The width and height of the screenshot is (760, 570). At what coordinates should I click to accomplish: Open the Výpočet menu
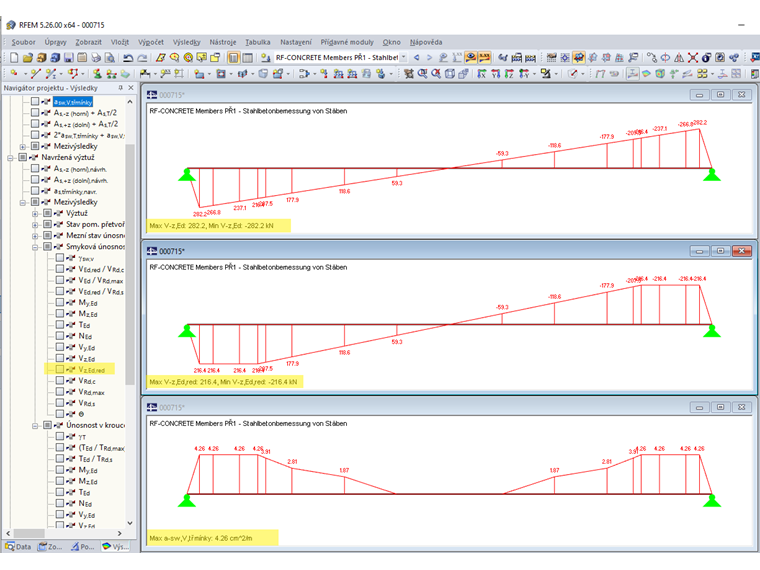pyautogui.click(x=151, y=42)
